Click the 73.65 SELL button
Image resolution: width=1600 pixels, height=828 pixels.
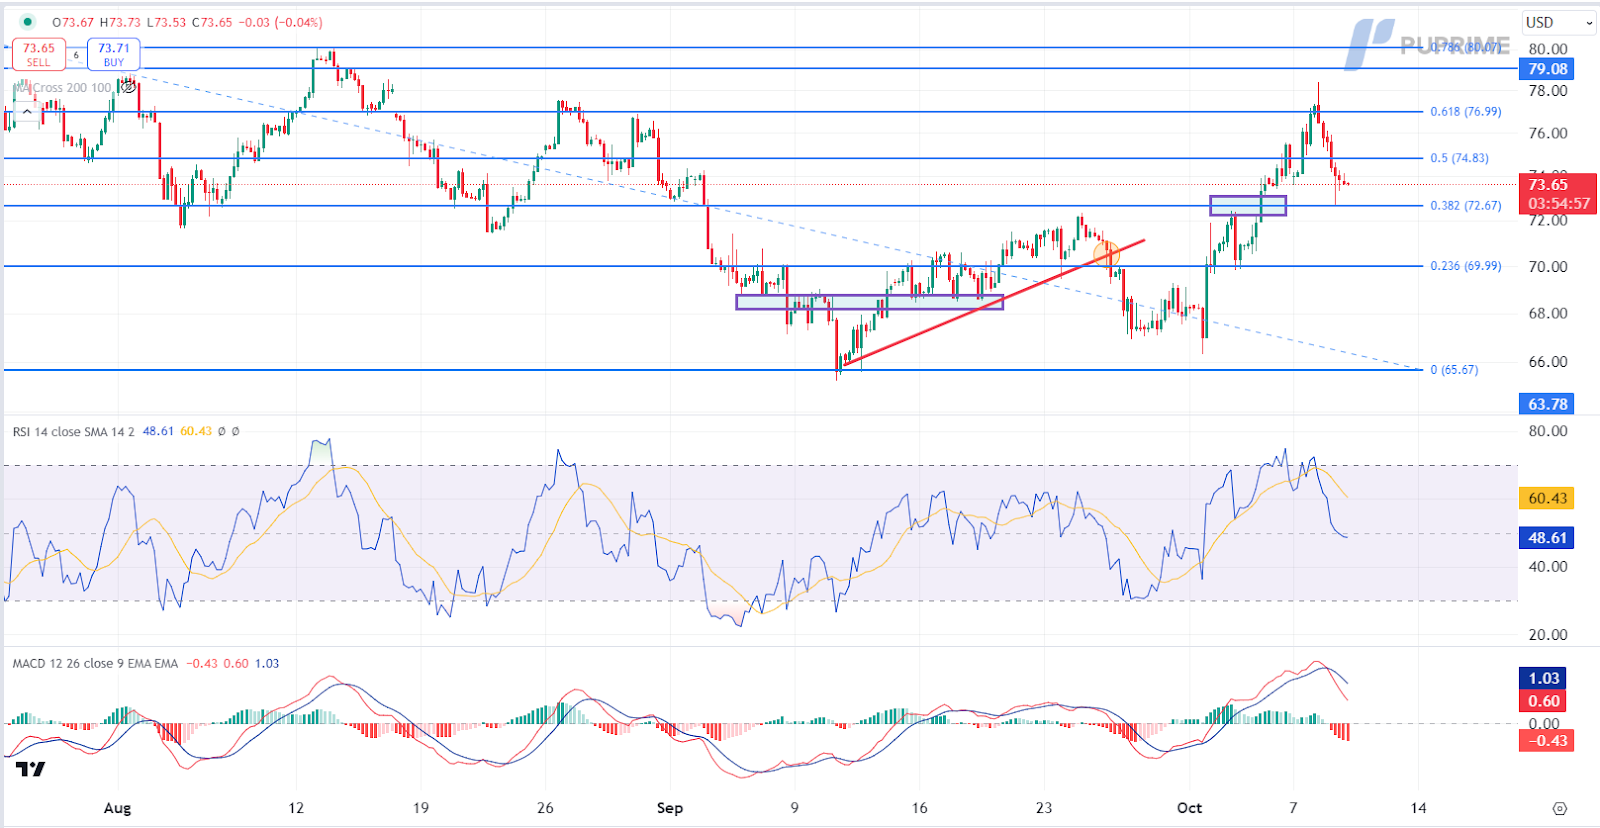(39, 54)
